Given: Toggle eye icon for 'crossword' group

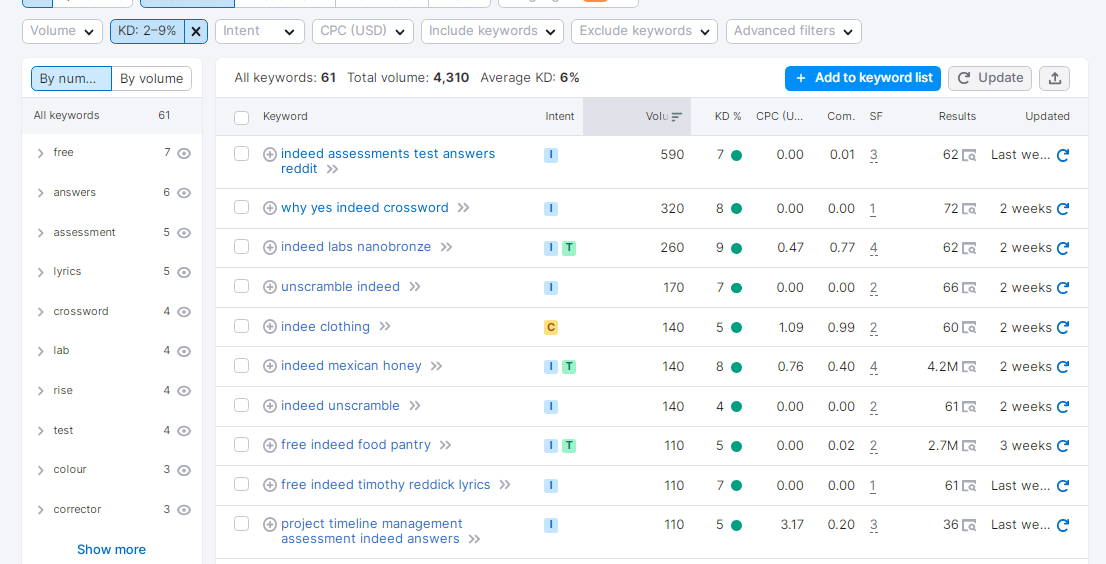Looking at the screenshot, I should (184, 312).
